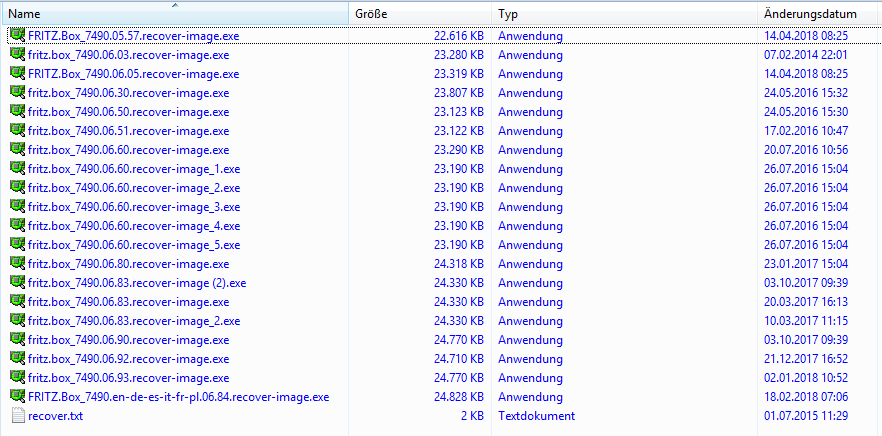Viewport: 882px width, 436px height.
Task: Select icon of fritz.box_7490.06.83.recover-image (2).exe
Action: coord(18,282)
